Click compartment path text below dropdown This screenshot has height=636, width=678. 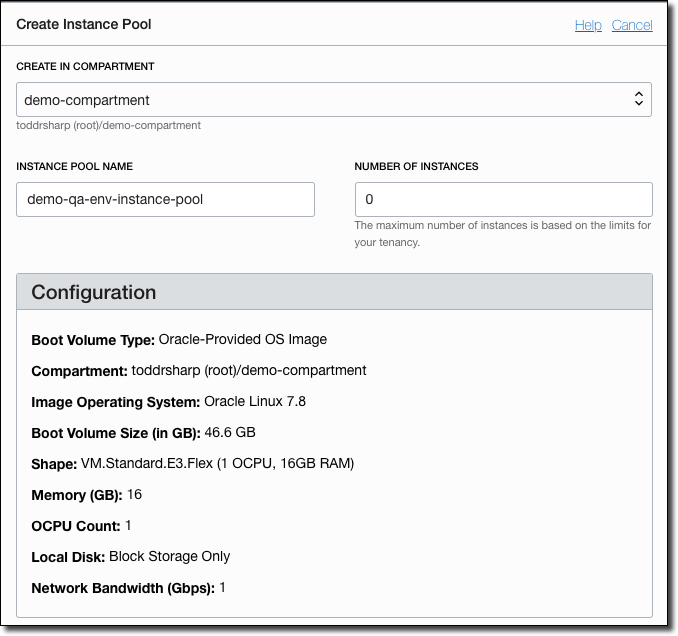[108, 126]
